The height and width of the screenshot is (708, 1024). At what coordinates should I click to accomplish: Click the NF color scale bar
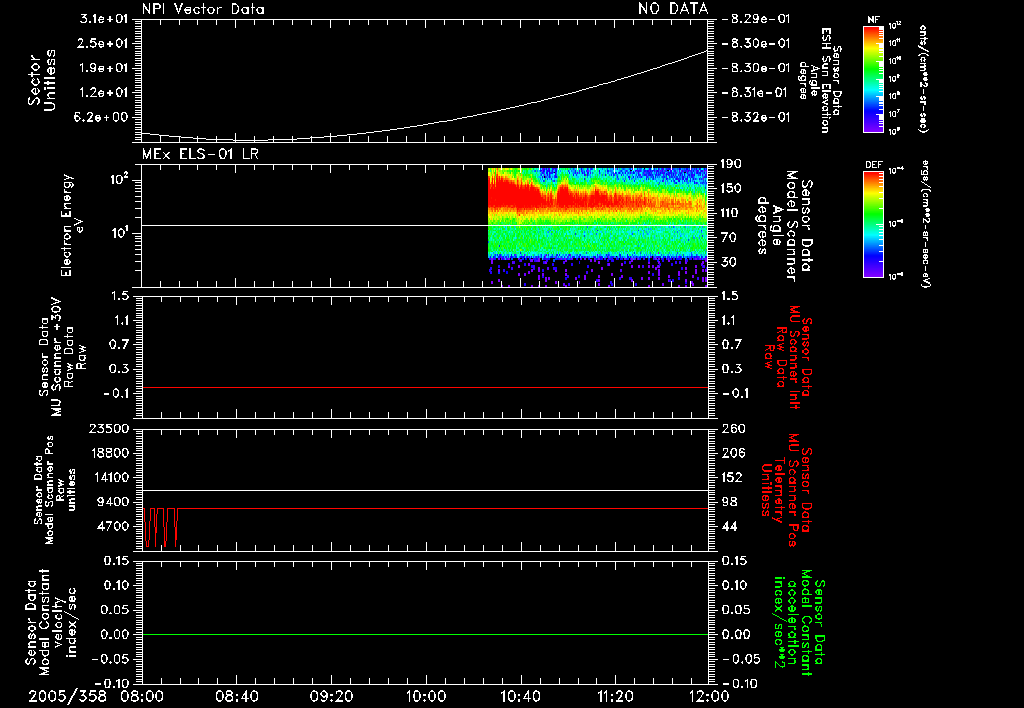[874, 79]
